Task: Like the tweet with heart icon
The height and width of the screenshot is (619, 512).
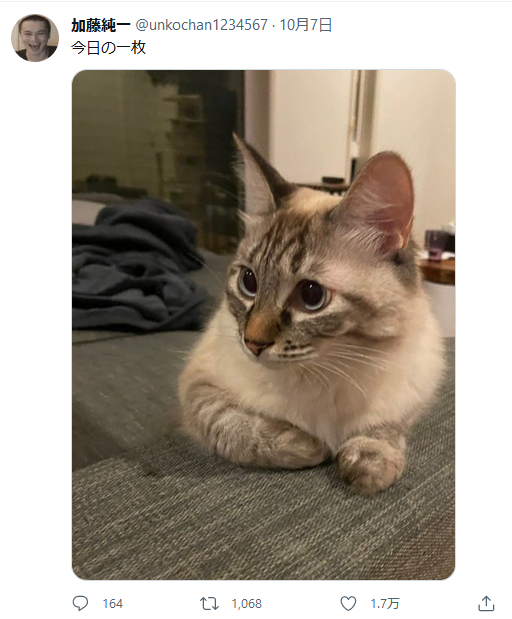Action: point(348,604)
